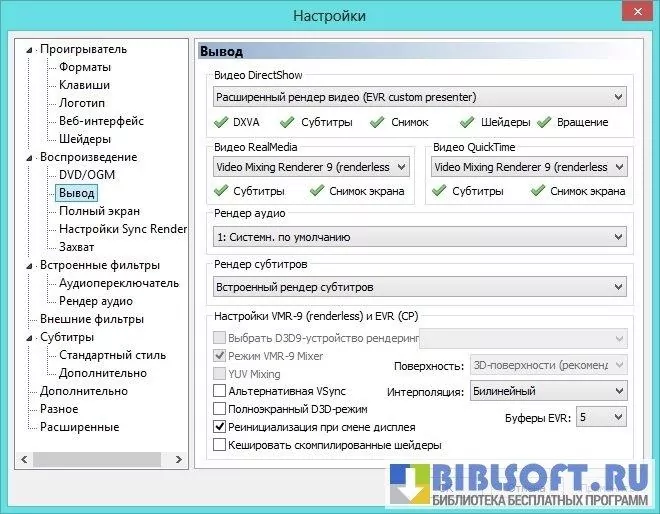660x514 pixels.
Task: Click the green DXVA checkmark icon
Action: click(x=222, y=123)
